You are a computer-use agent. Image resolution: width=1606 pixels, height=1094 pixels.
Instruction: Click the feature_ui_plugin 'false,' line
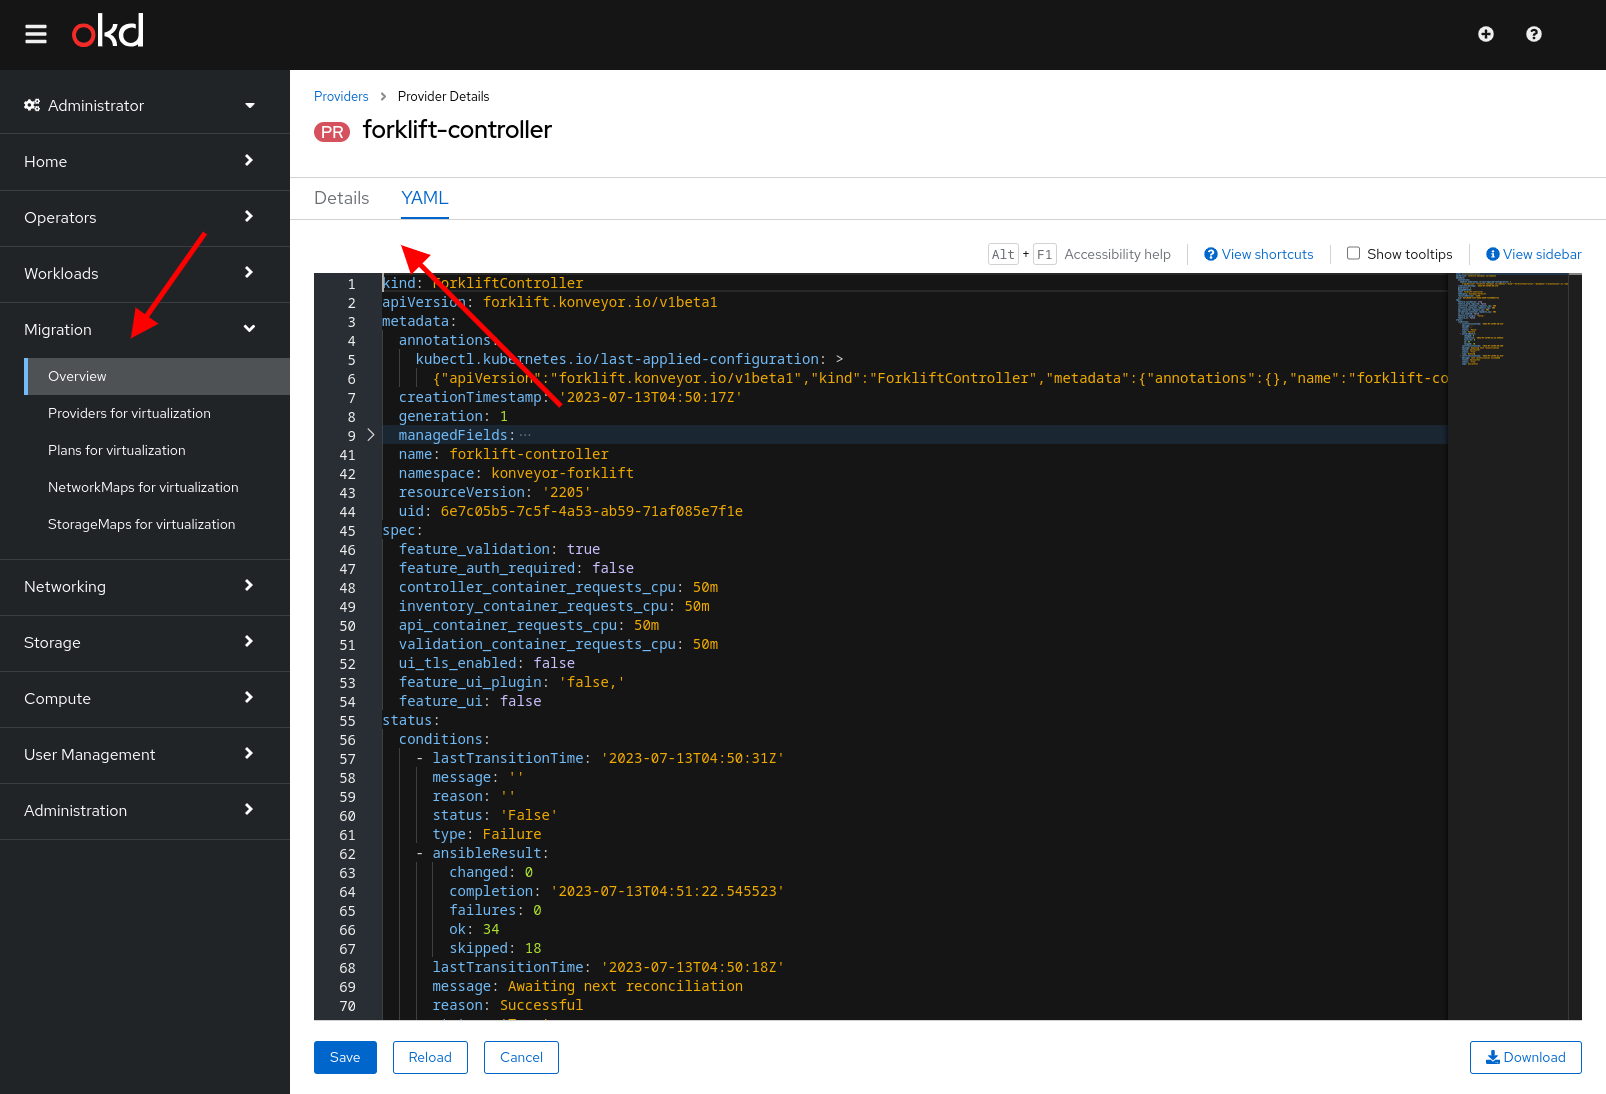pyautogui.click(x=511, y=682)
